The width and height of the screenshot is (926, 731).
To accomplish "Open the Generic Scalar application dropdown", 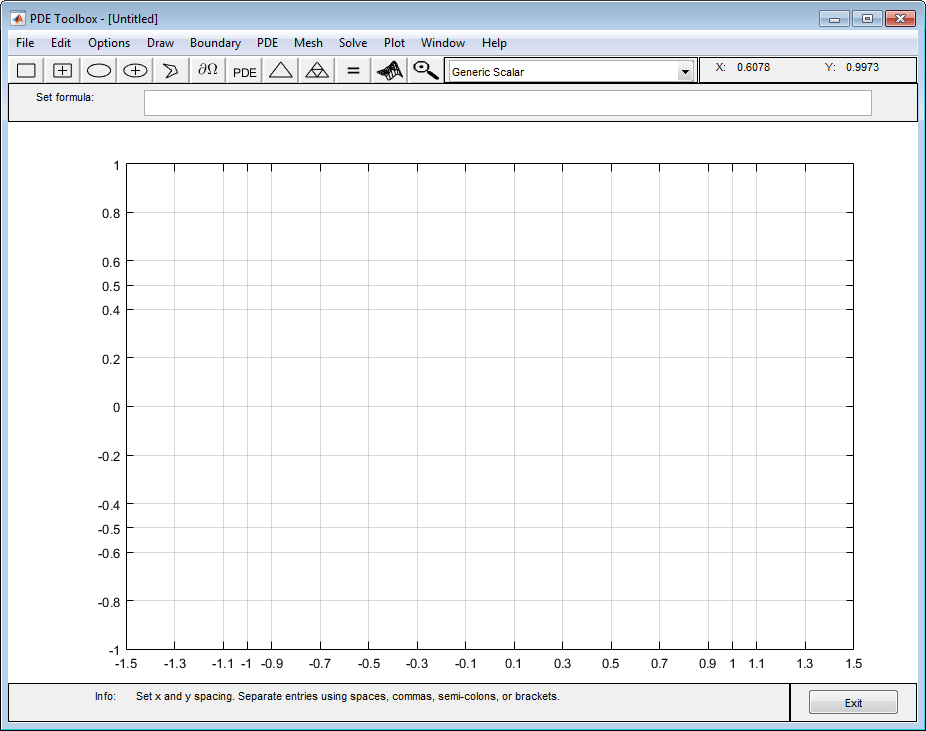I will [x=570, y=71].
